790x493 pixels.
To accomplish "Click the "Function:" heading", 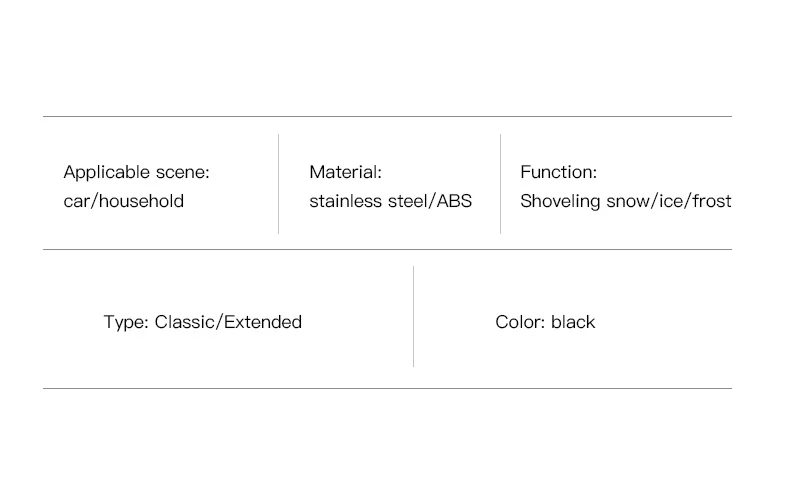I will coord(558,172).
